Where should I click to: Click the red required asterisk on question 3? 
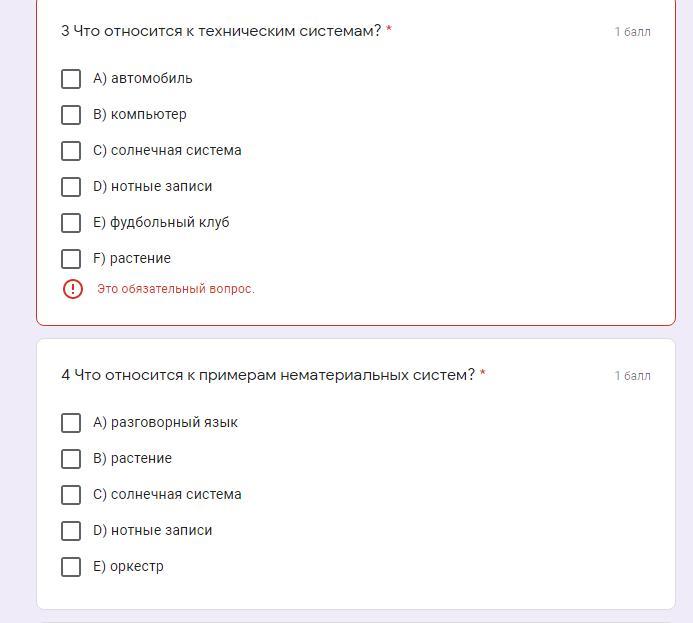pyautogui.click(x=389, y=30)
